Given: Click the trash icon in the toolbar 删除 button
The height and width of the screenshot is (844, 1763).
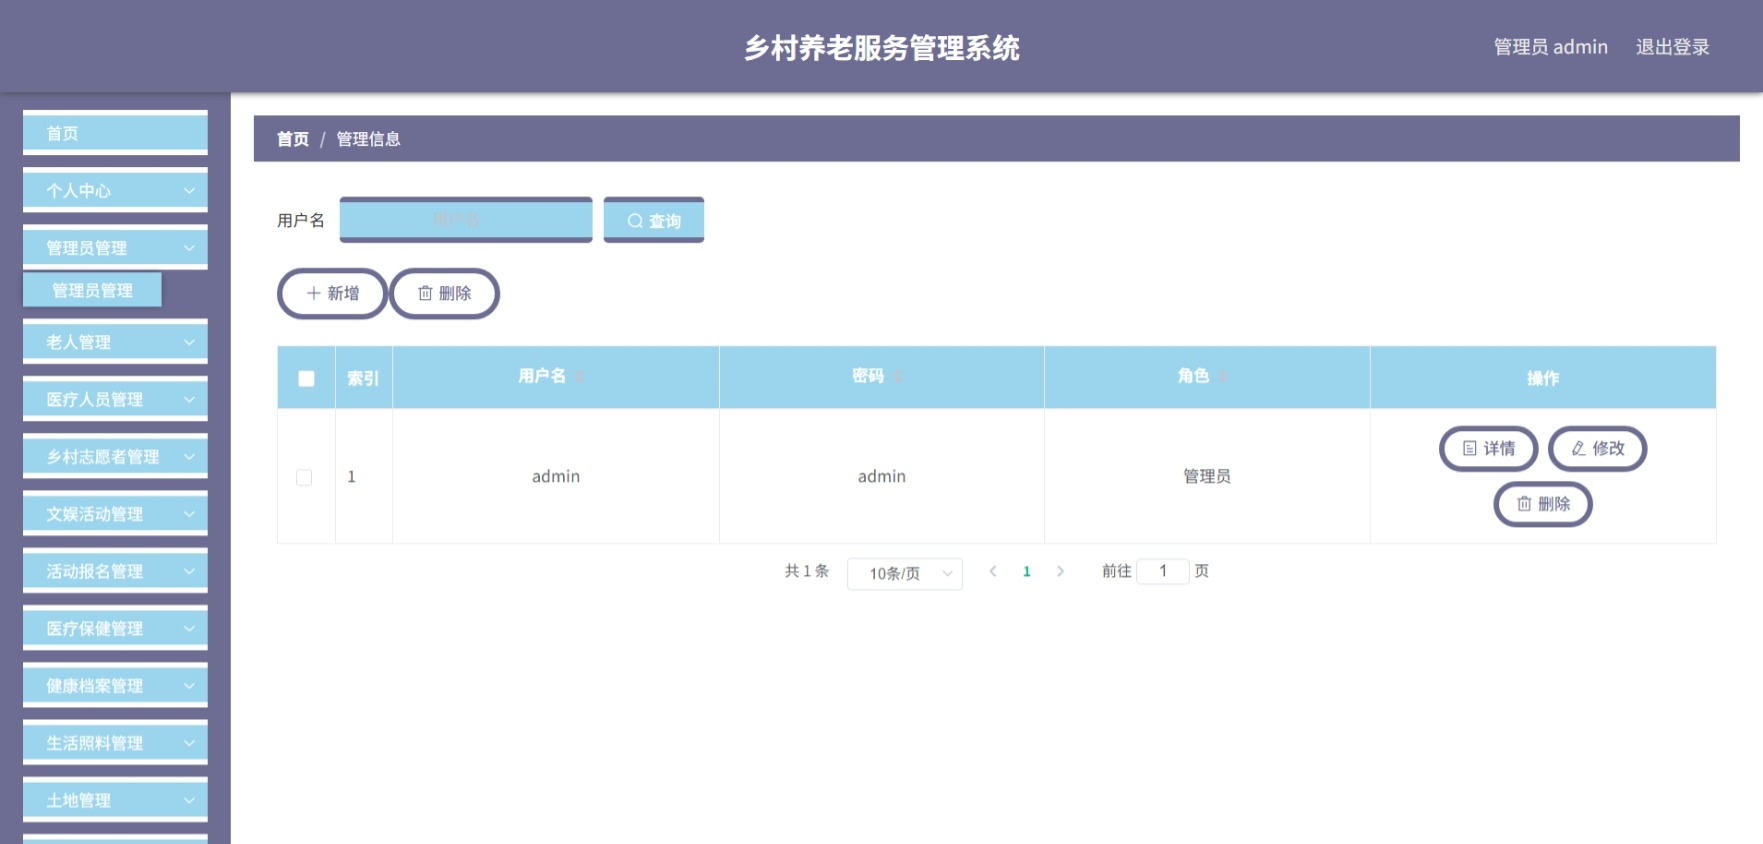Looking at the screenshot, I should pyautogui.click(x=425, y=293).
